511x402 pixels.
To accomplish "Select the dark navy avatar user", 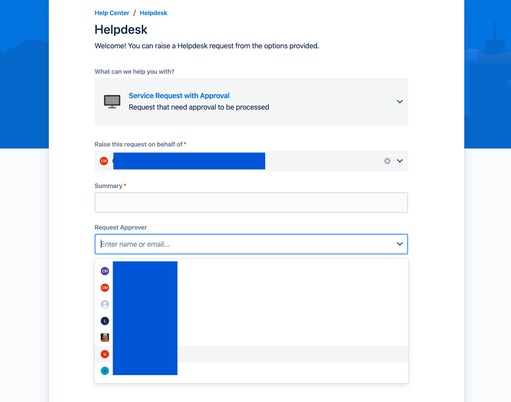I will [x=105, y=321].
